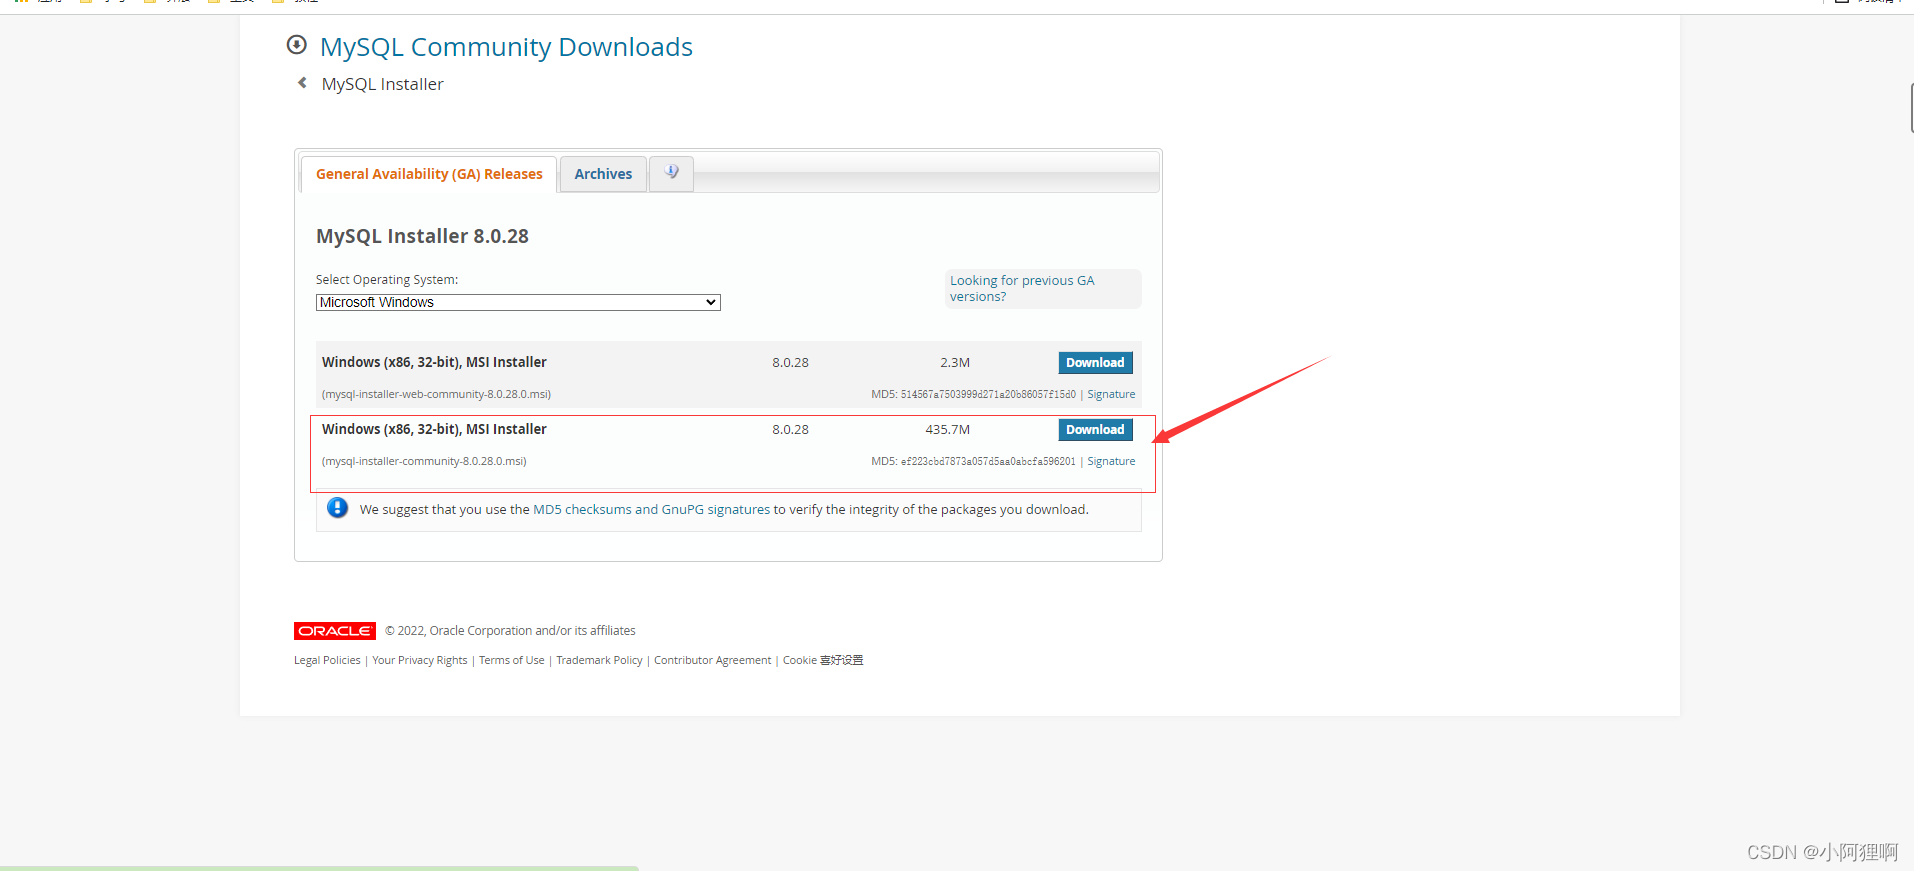Screen dimensions: 1914x871
Task: Click the red Oracle logo
Action: [x=335, y=631]
